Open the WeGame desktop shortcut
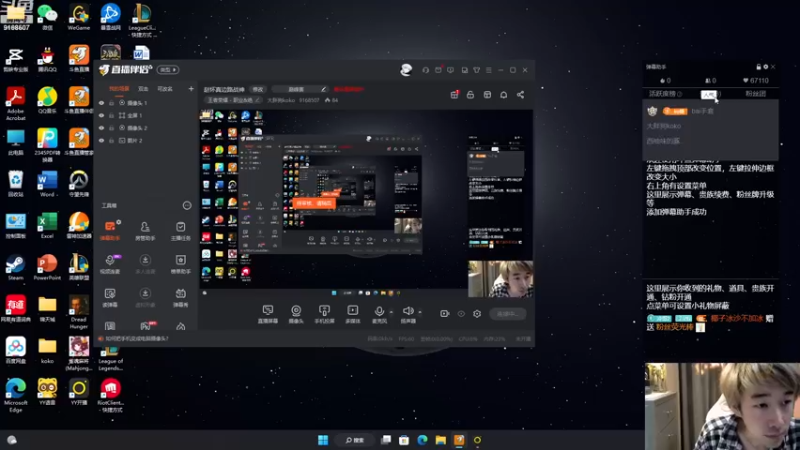This screenshot has width=800, height=450. tap(79, 17)
